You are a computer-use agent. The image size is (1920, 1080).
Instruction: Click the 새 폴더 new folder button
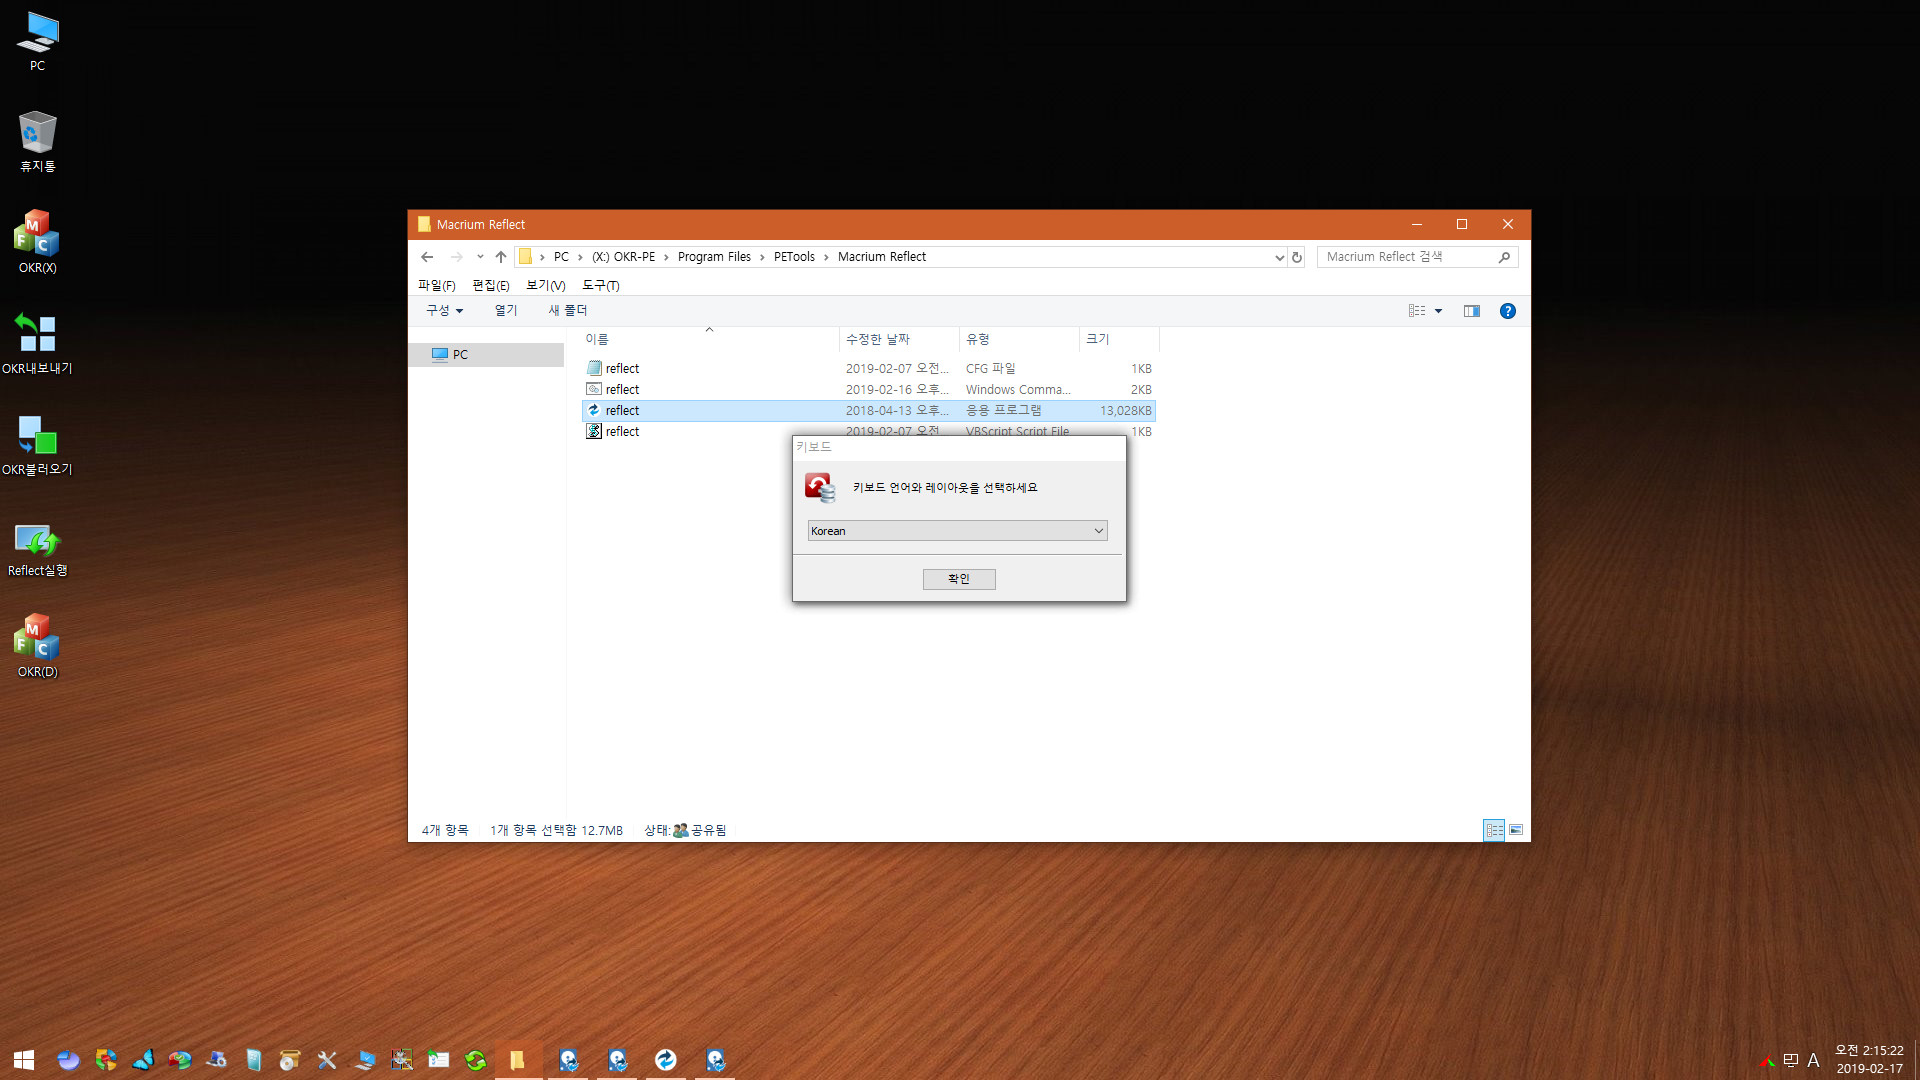point(567,311)
